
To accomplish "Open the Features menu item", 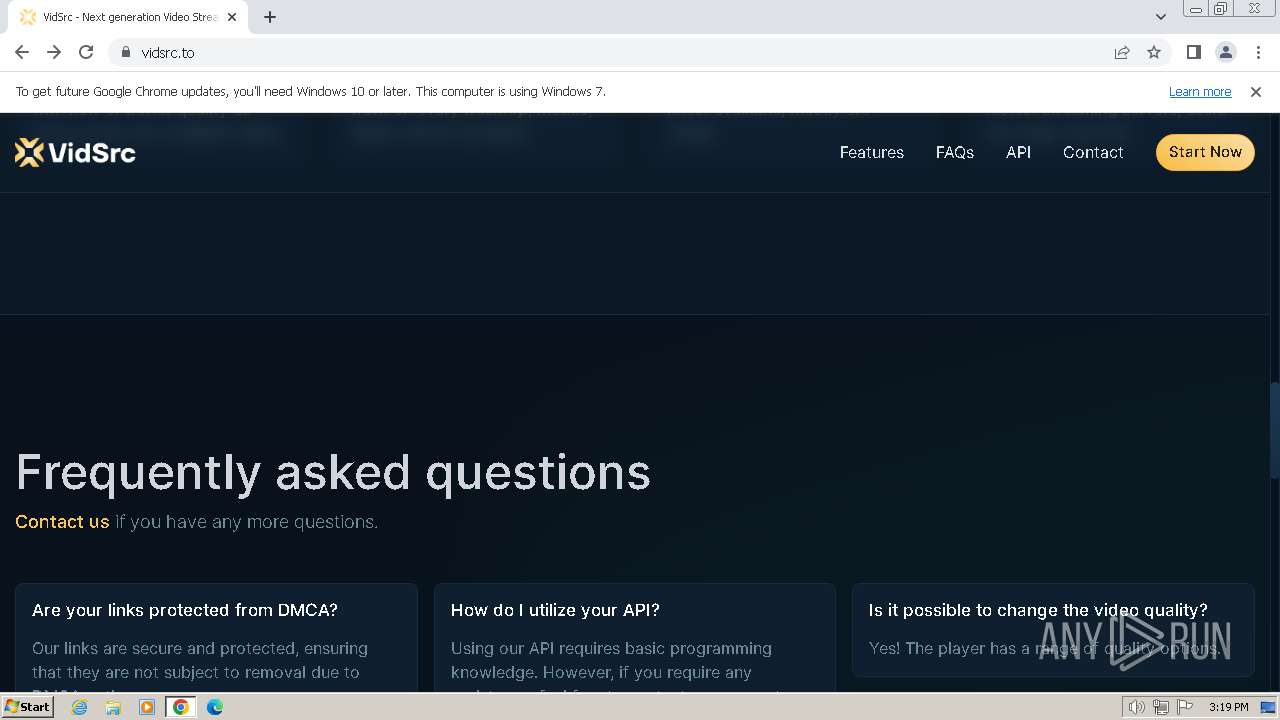I will [x=871, y=152].
